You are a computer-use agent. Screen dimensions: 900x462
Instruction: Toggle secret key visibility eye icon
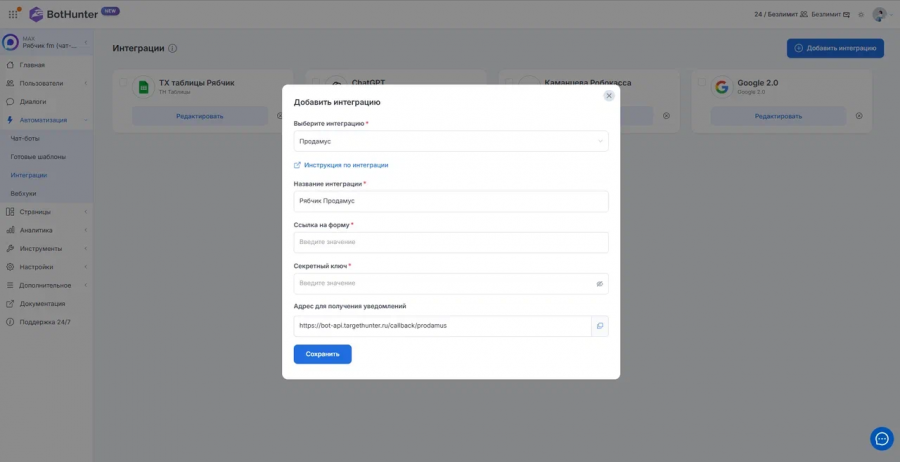[600, 284]
